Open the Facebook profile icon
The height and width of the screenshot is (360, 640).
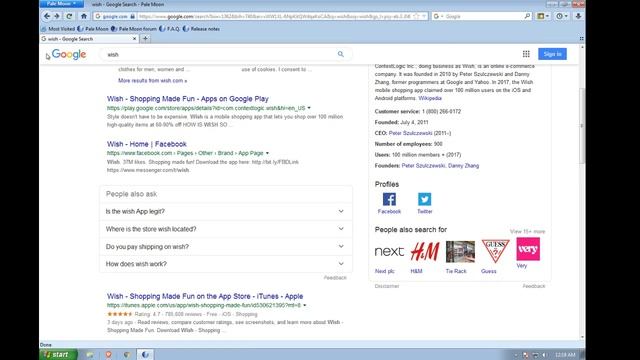[389, 199]
